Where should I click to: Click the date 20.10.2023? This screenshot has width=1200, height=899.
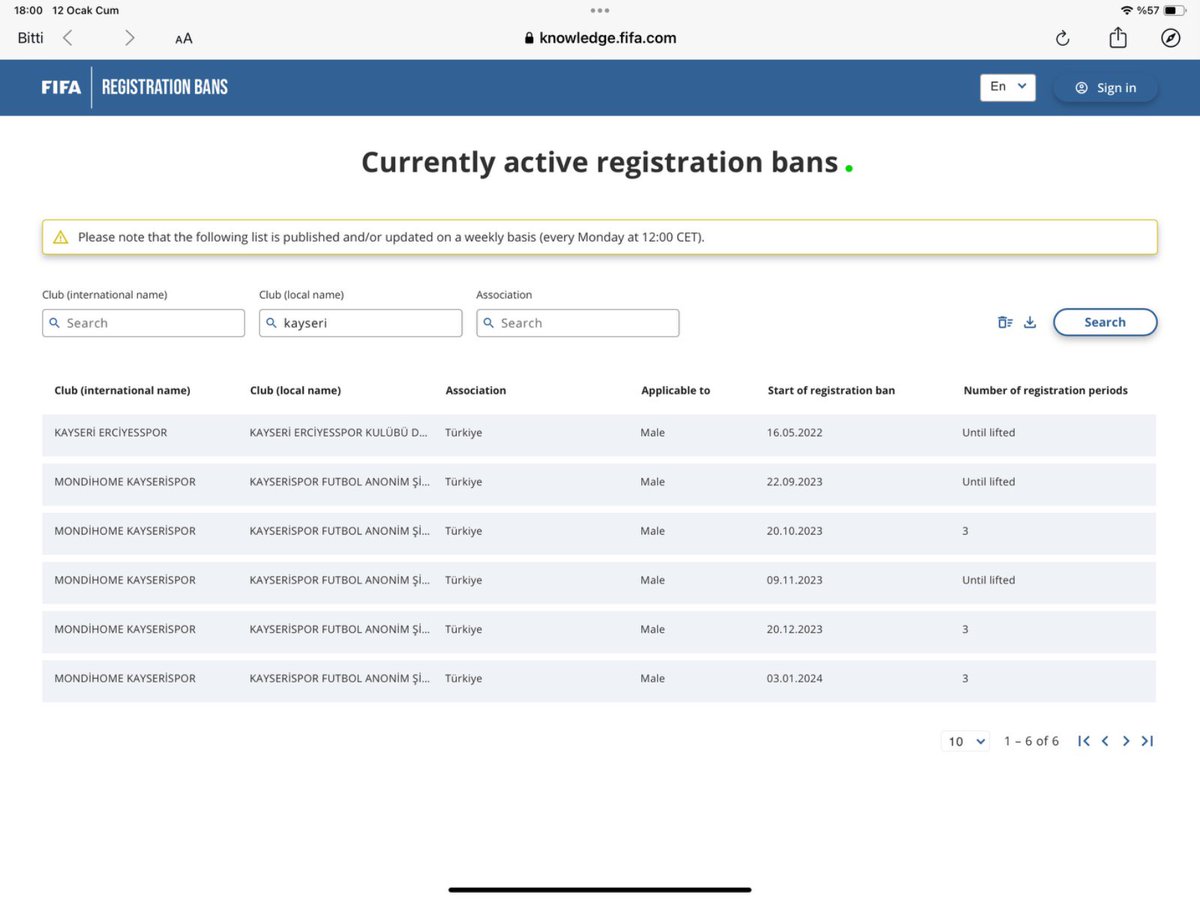tap(794, 531)
